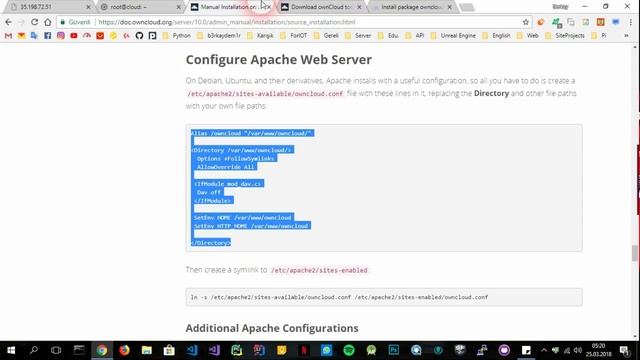Click the page vertical scrollbar thumb

(634, 253)
